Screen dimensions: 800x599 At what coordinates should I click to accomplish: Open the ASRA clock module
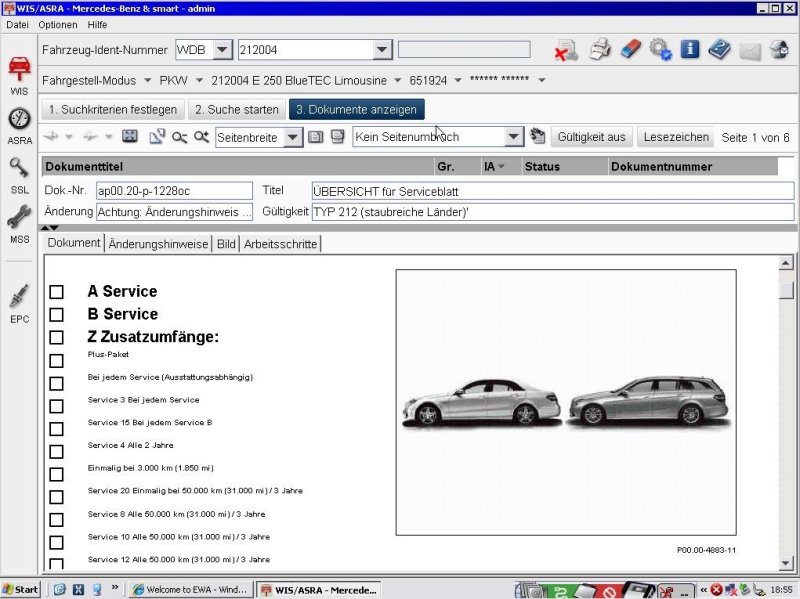click(19, 126)
